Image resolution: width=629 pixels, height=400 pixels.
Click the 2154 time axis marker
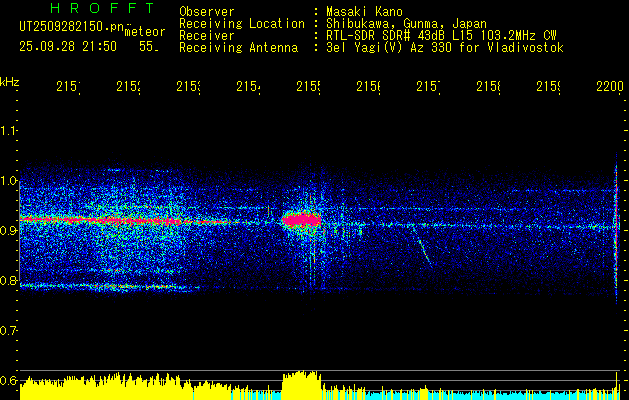[x=248, y=87]
